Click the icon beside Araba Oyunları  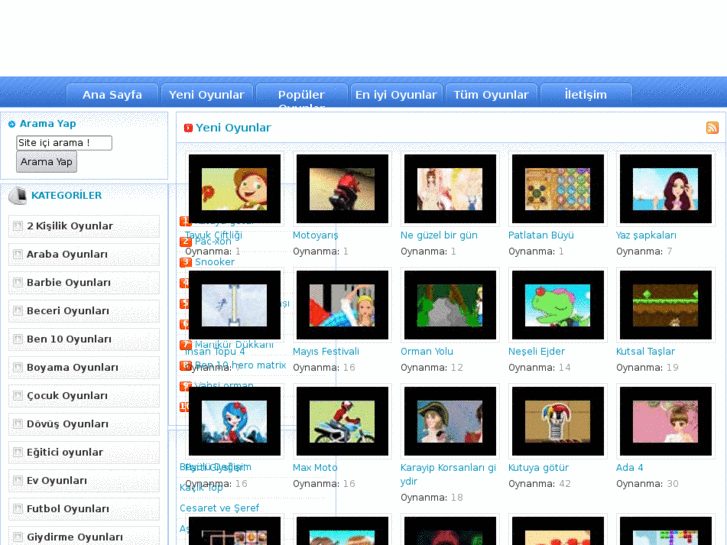pos(18,255)
